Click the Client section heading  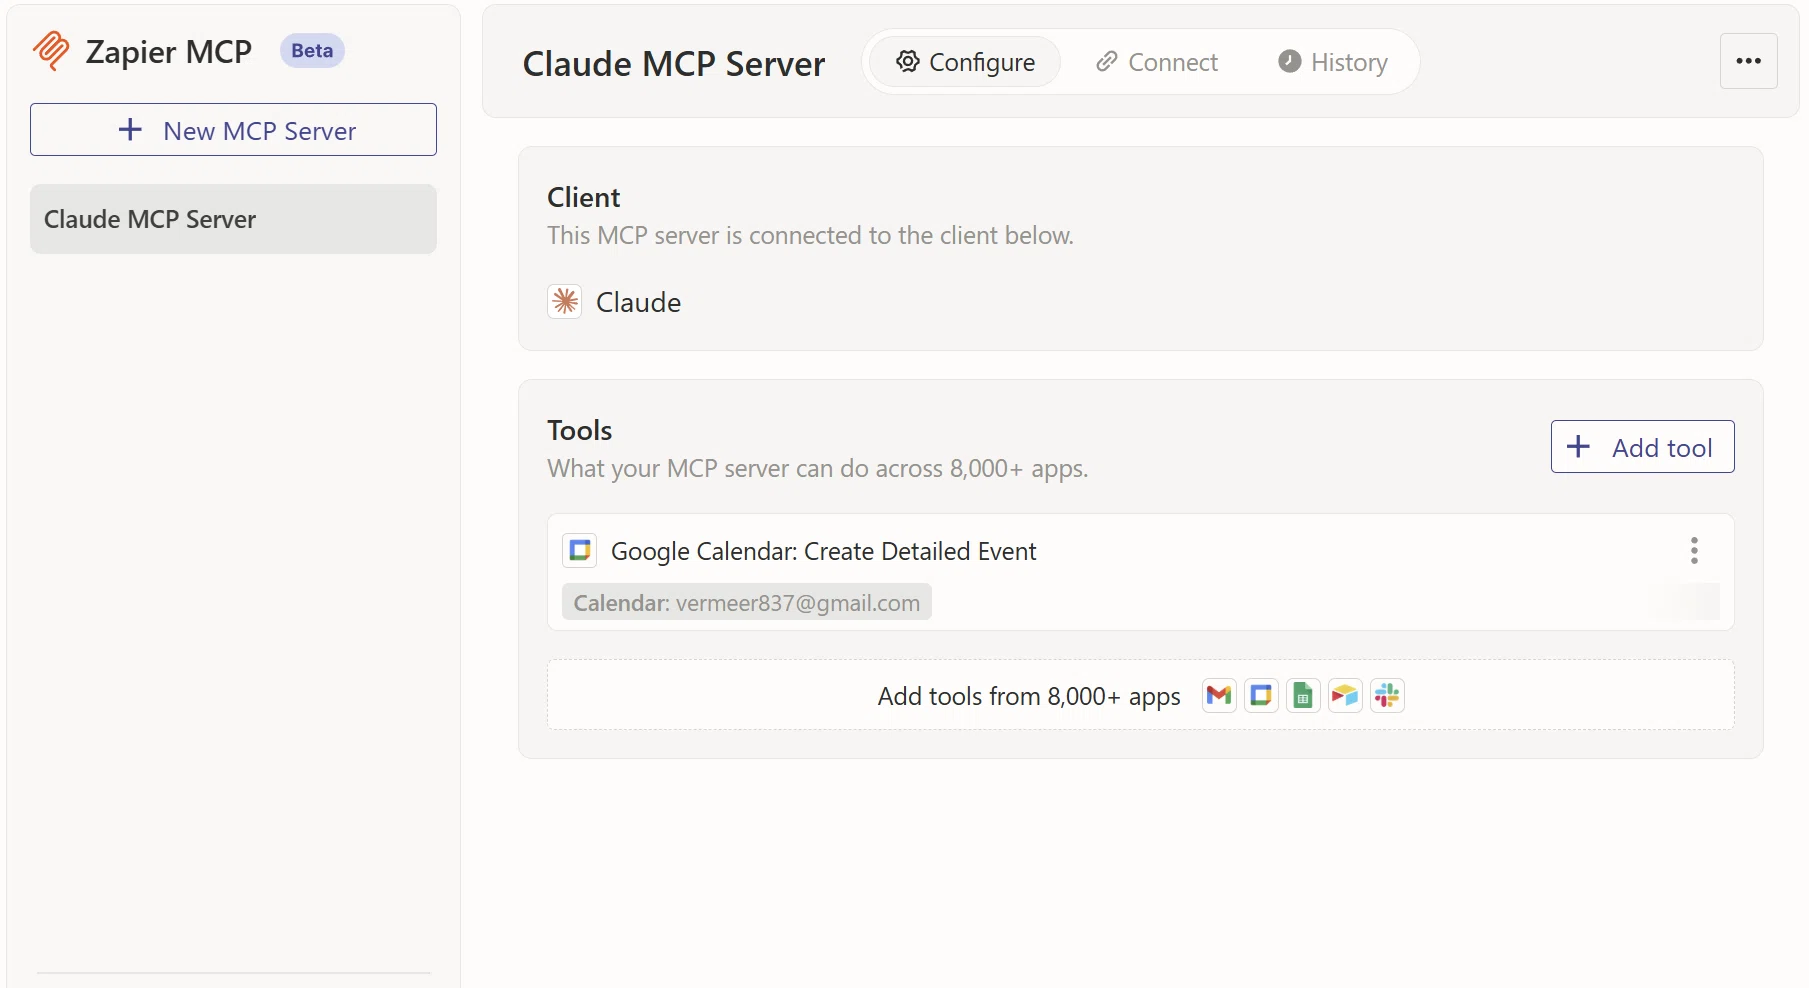pyautogui.click(x=584, y=197)
